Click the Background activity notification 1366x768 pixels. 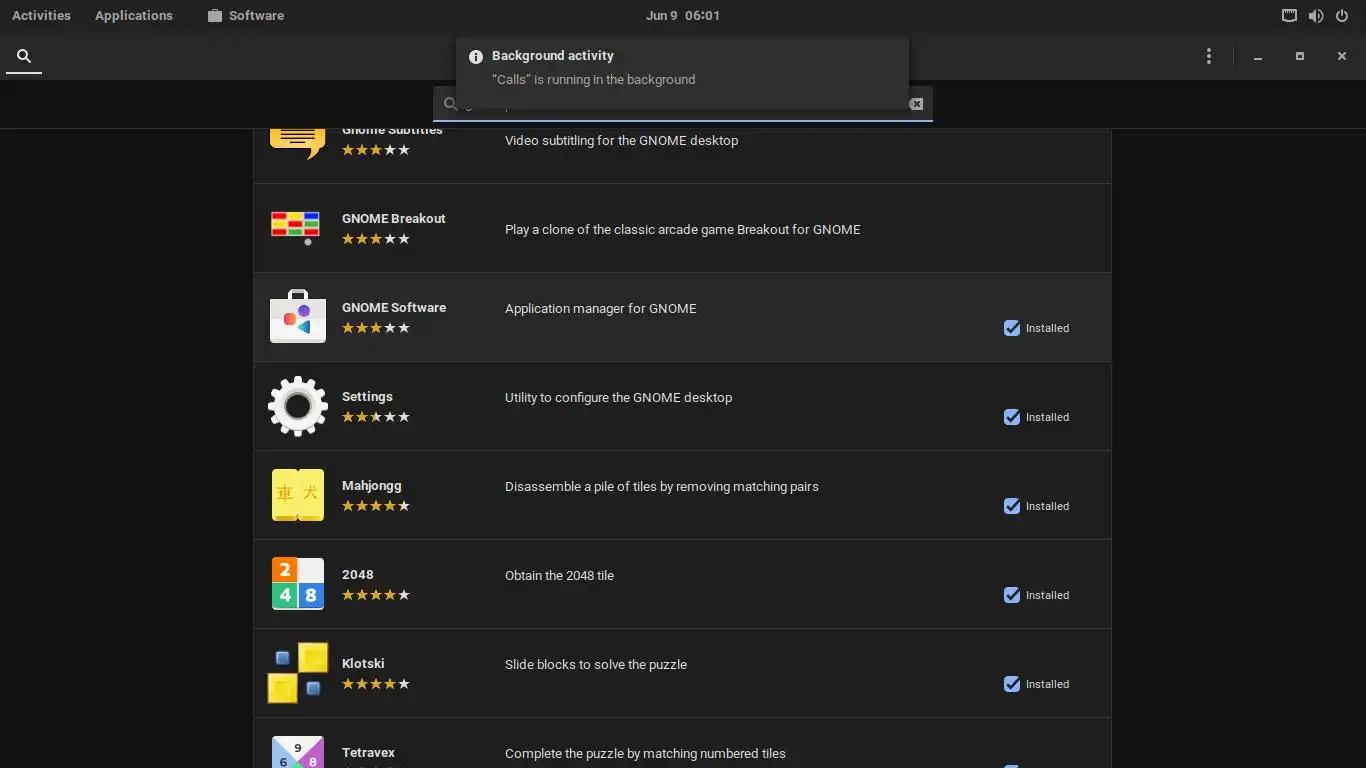[x=682, y=73]
